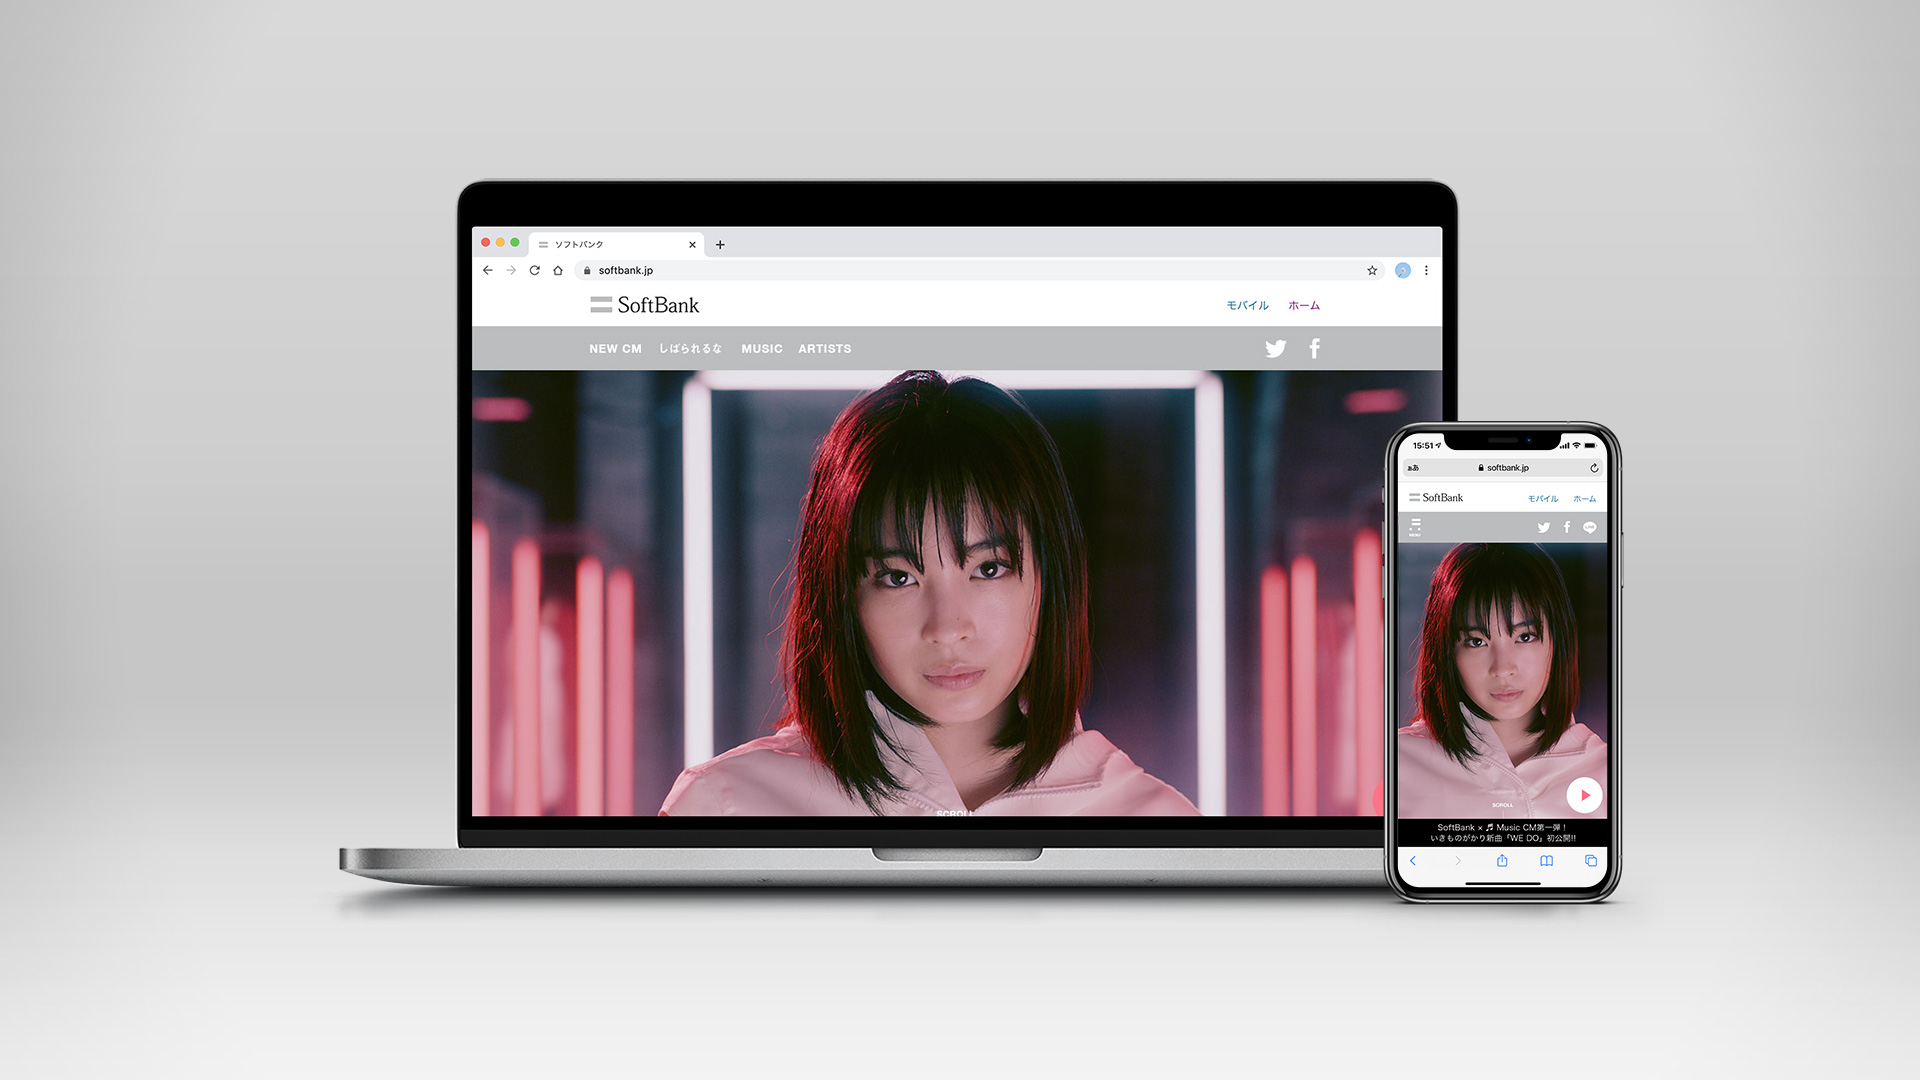Tap the play button on phone
The height and width of the screenshot is (1080, 1920).
click(1584, 795)
